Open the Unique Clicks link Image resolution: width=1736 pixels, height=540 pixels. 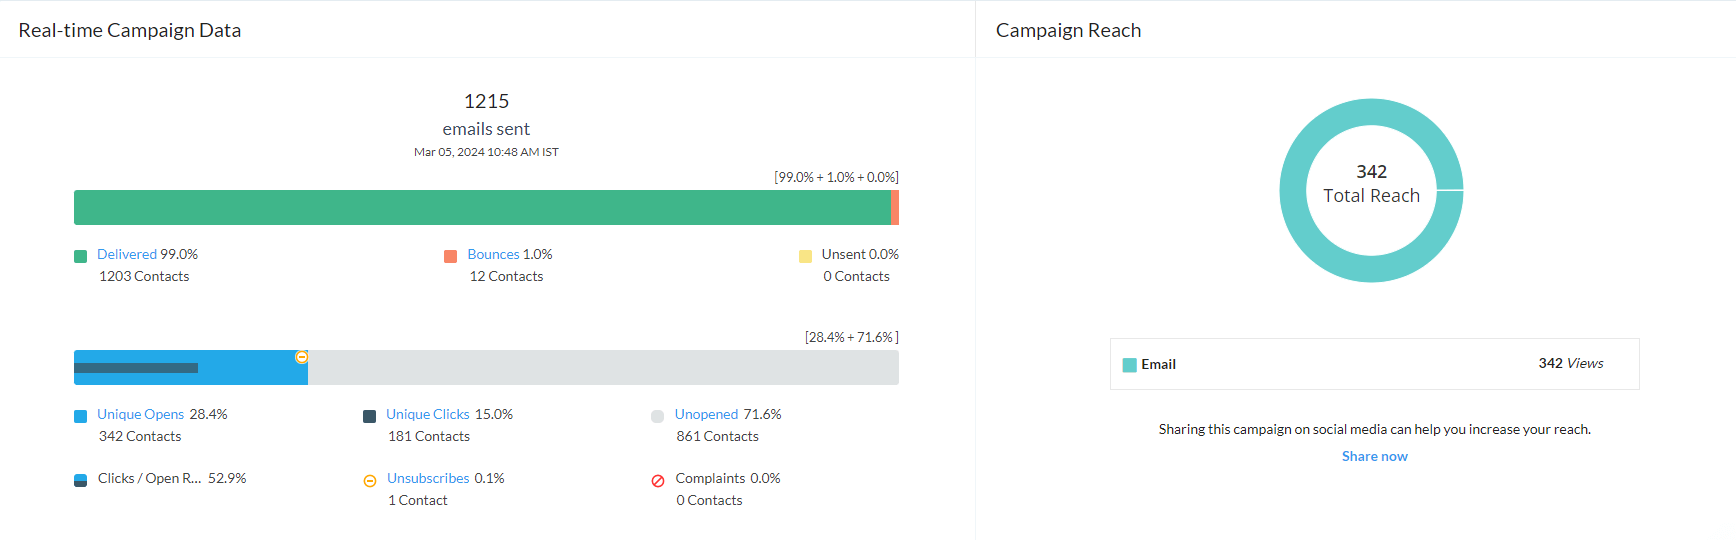pyautogui.click(x=427, y=415)
